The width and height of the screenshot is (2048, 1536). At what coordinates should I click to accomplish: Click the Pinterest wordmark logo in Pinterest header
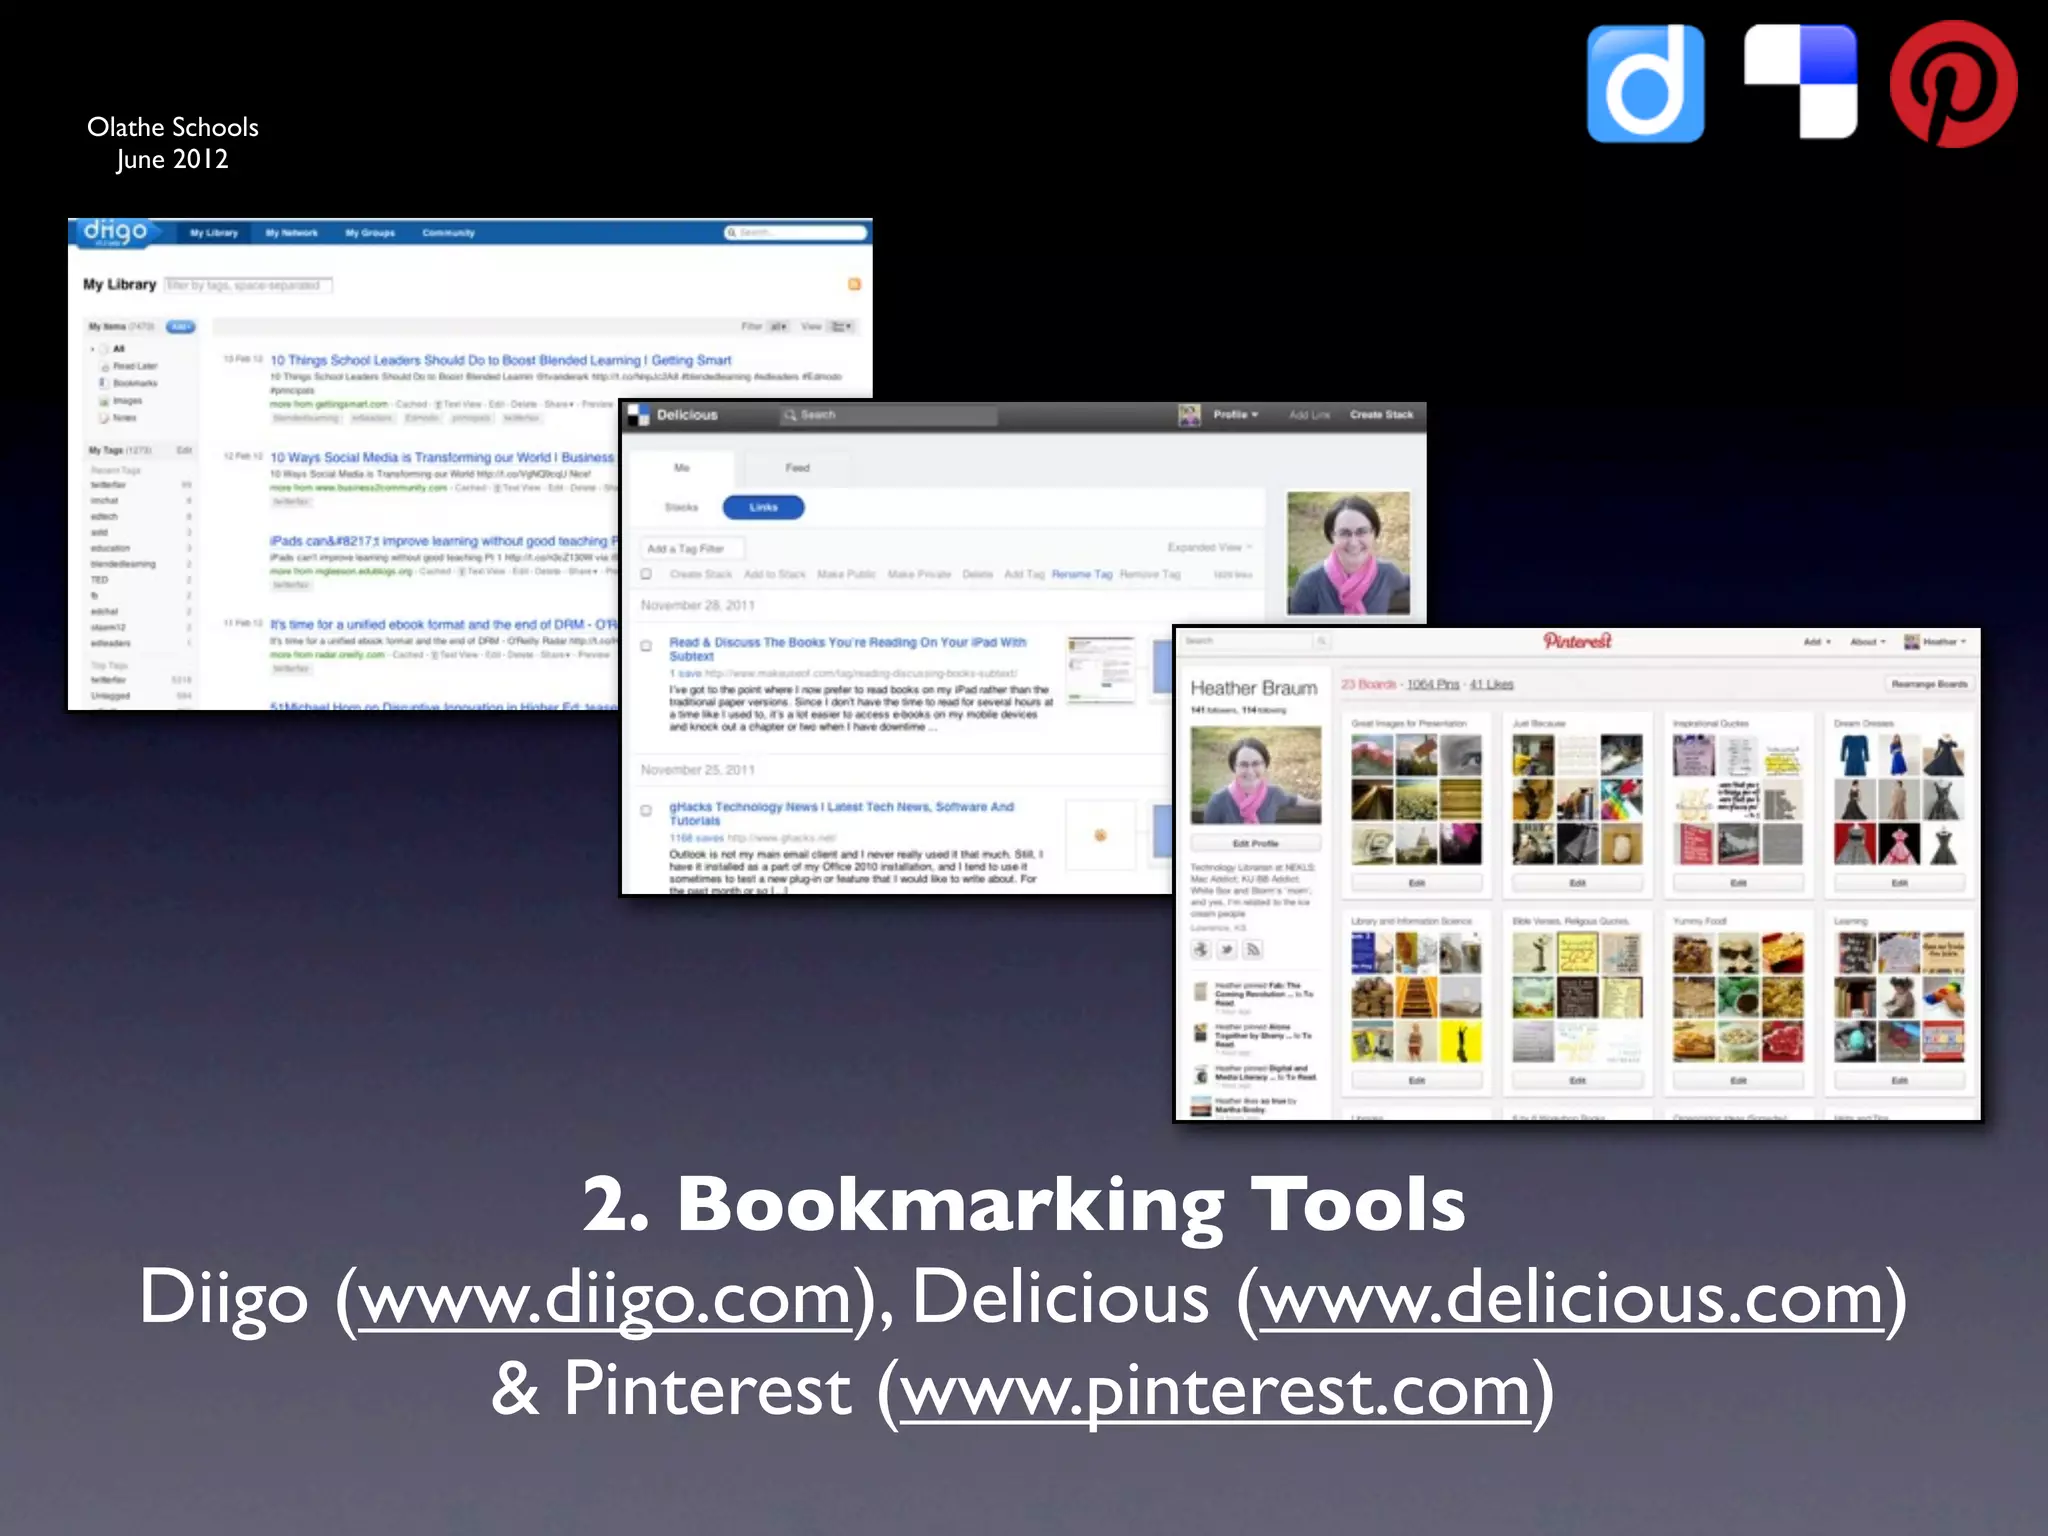pyautogui.click(x=1577, y=641)
